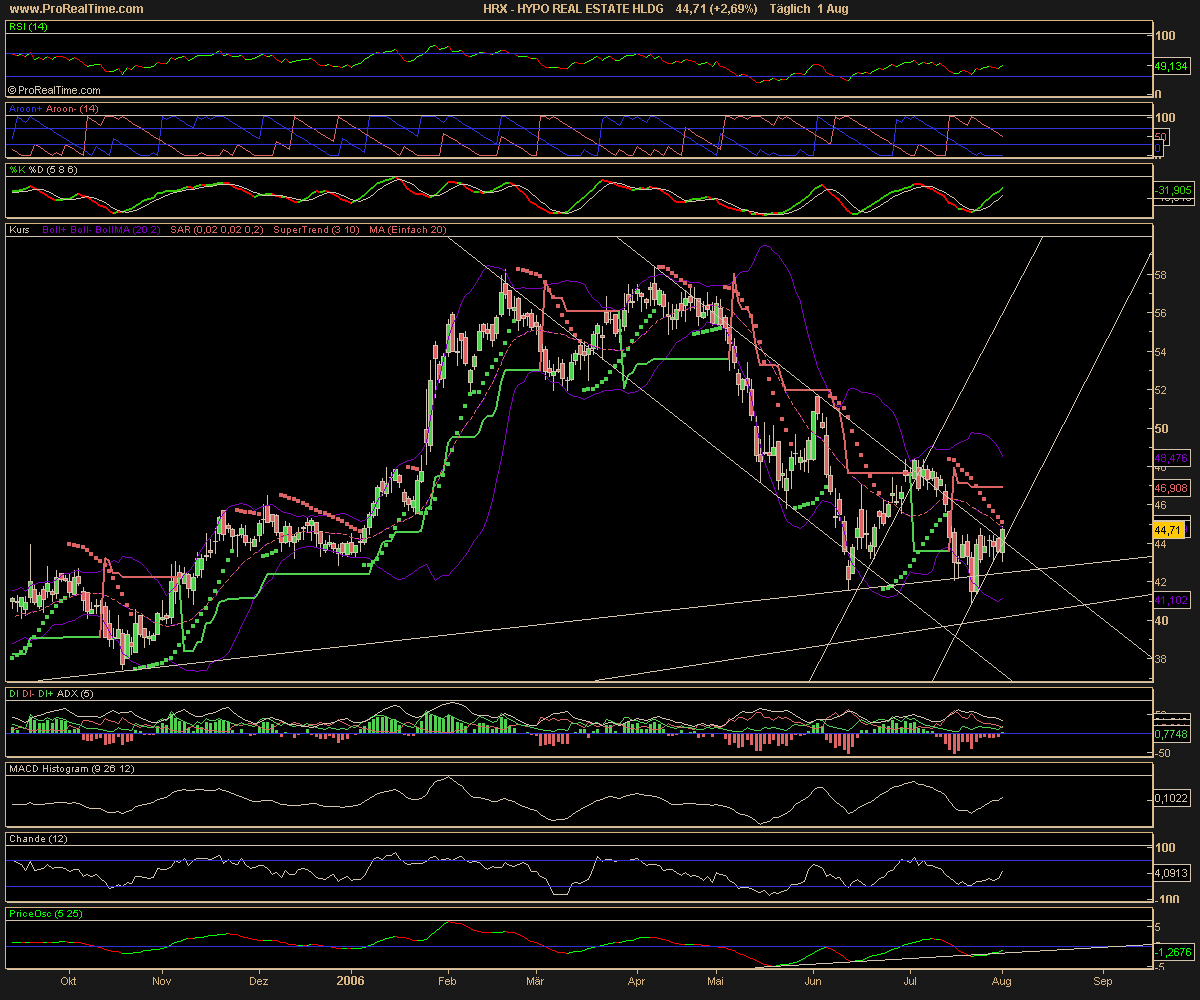This screenshot has width=1200, height=1000.
Task: Click the Nov month label on time axis
Action: click(161, 982)
